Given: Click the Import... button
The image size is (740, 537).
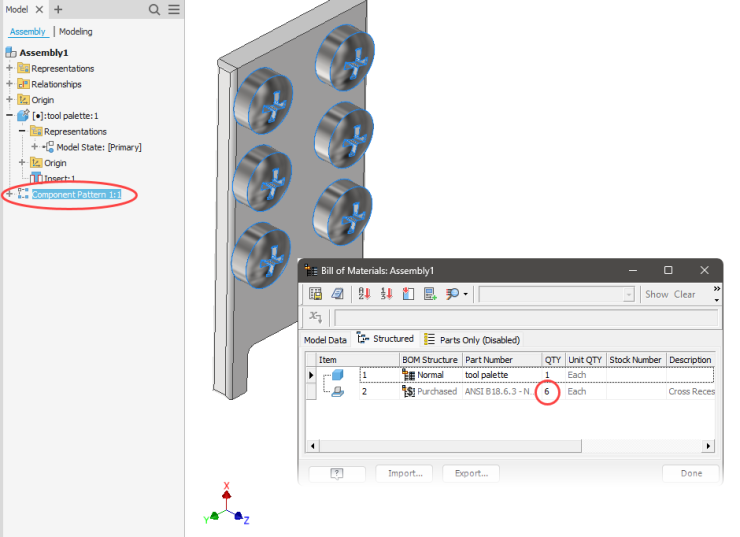Looking at the screenshot, I should point(404,473).
